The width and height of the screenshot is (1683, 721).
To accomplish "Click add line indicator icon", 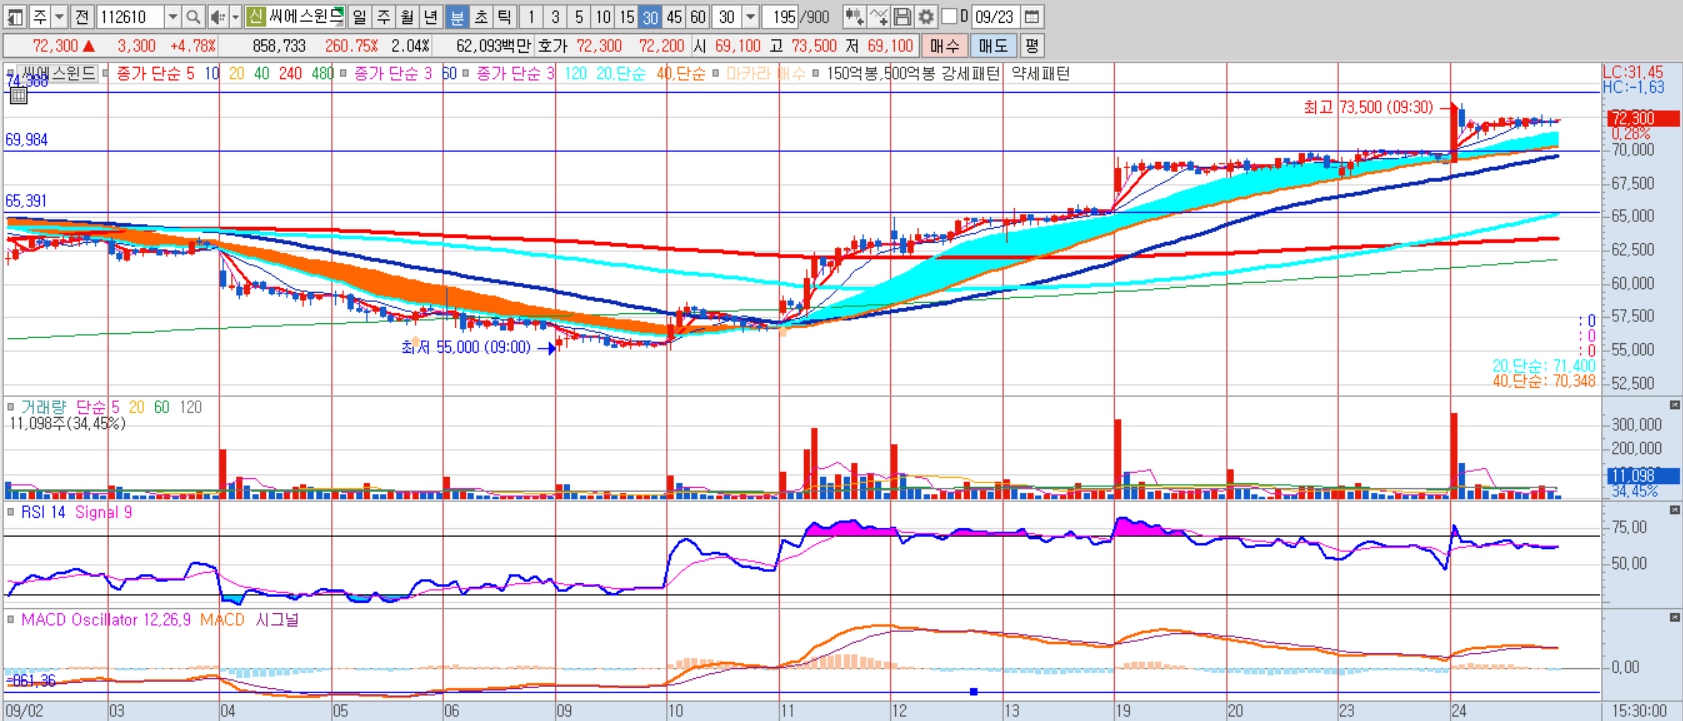I will [878, 17].
